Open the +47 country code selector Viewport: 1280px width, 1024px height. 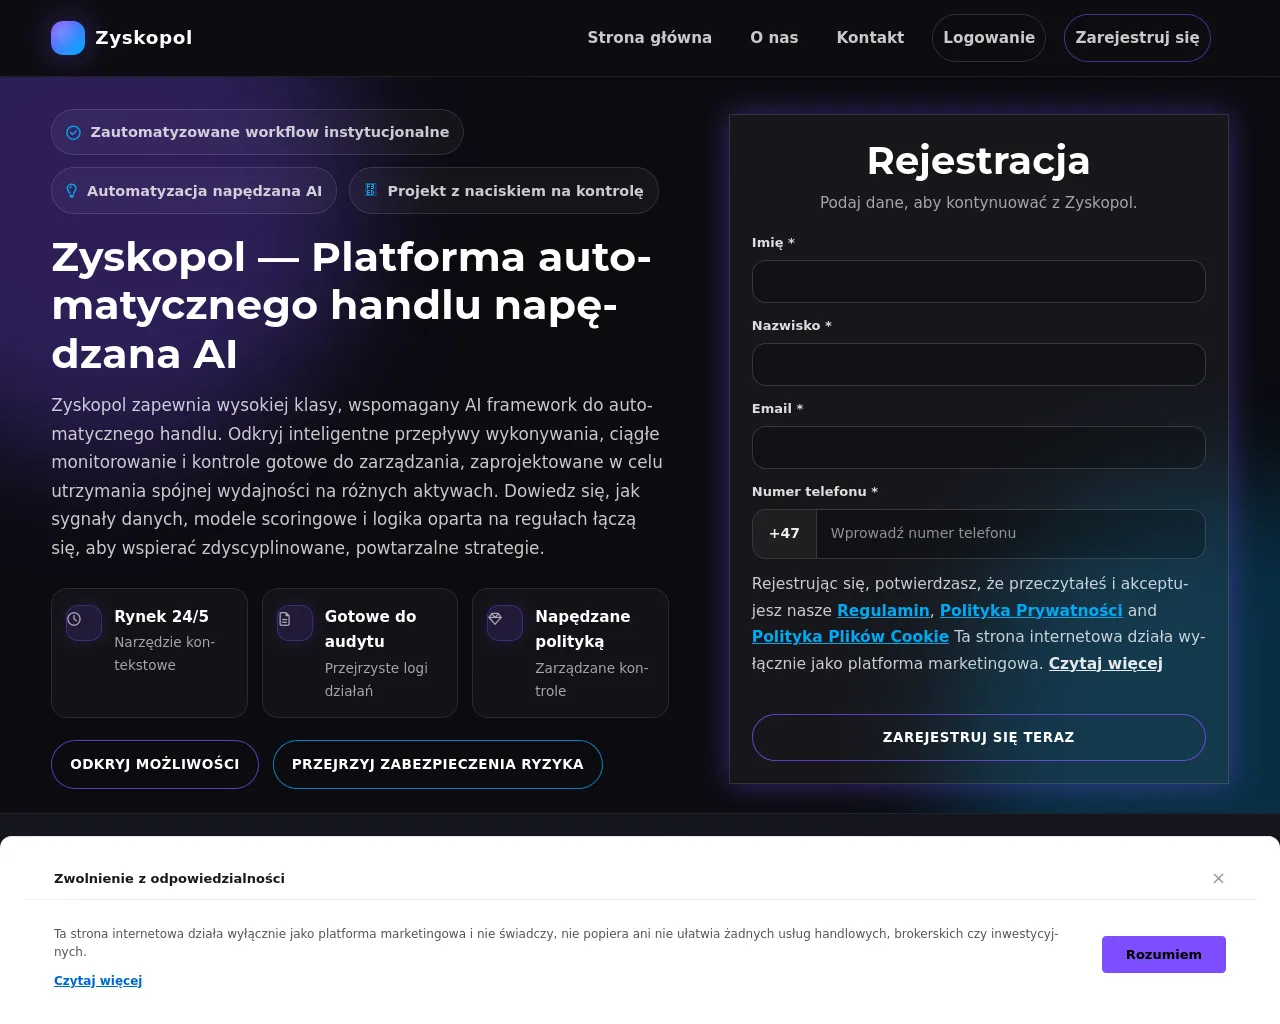pyautogui.click(x=785, y=534)
